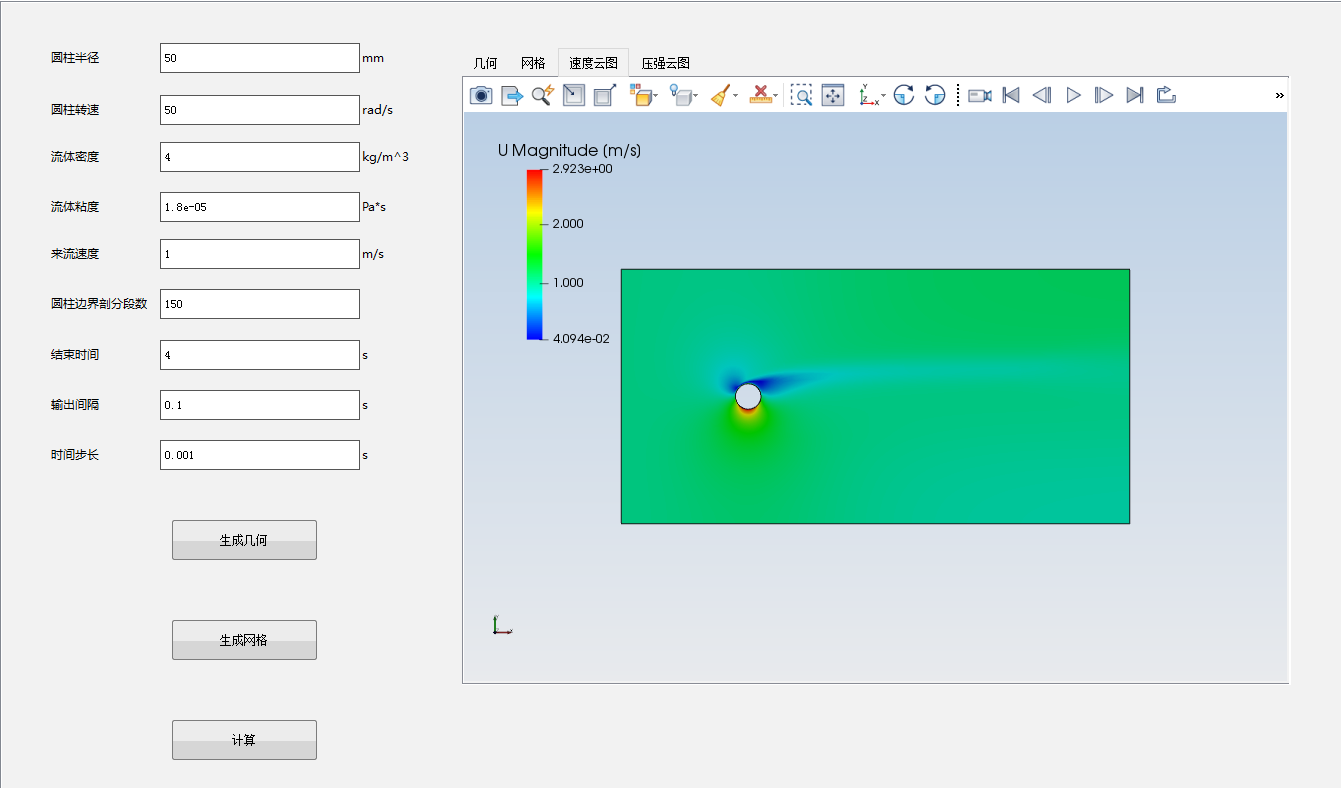Image resolution: width=1341 pixels, height=788 pixels.
Task: Activate the zoom-to-box selection icon
Action: [x=802, y=95]
